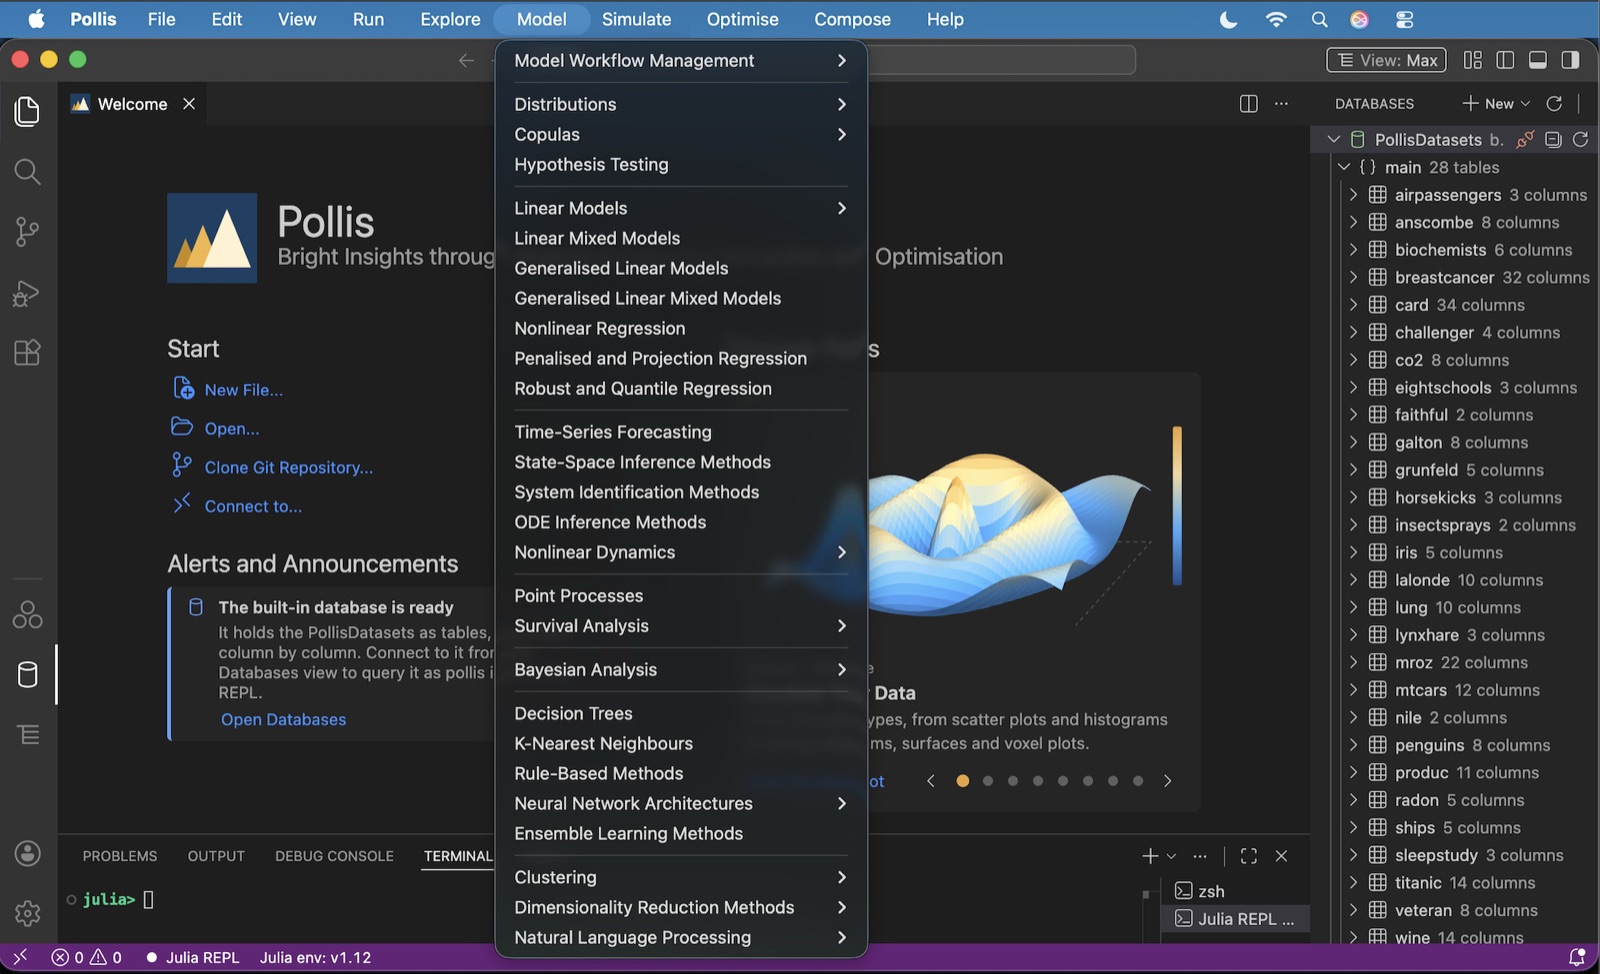Open the Explorer view in activity bar

pos(27,111)
